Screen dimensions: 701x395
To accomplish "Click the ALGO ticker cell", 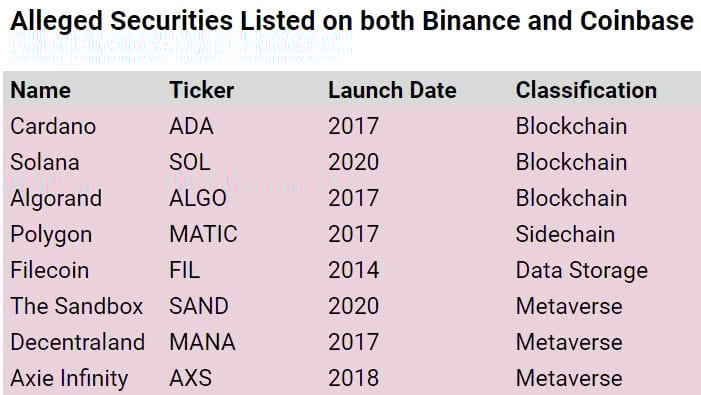I will pyautogui.click(x=198, y=198).
